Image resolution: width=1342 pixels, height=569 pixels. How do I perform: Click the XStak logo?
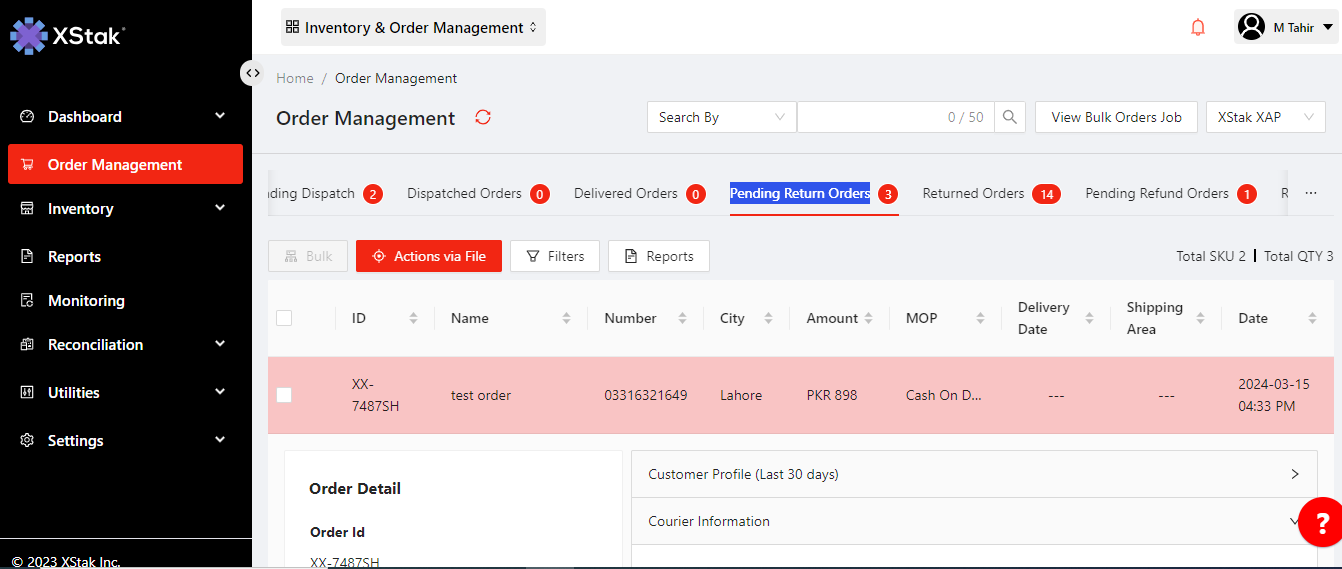pyautogui.click(x=66, y=35)
